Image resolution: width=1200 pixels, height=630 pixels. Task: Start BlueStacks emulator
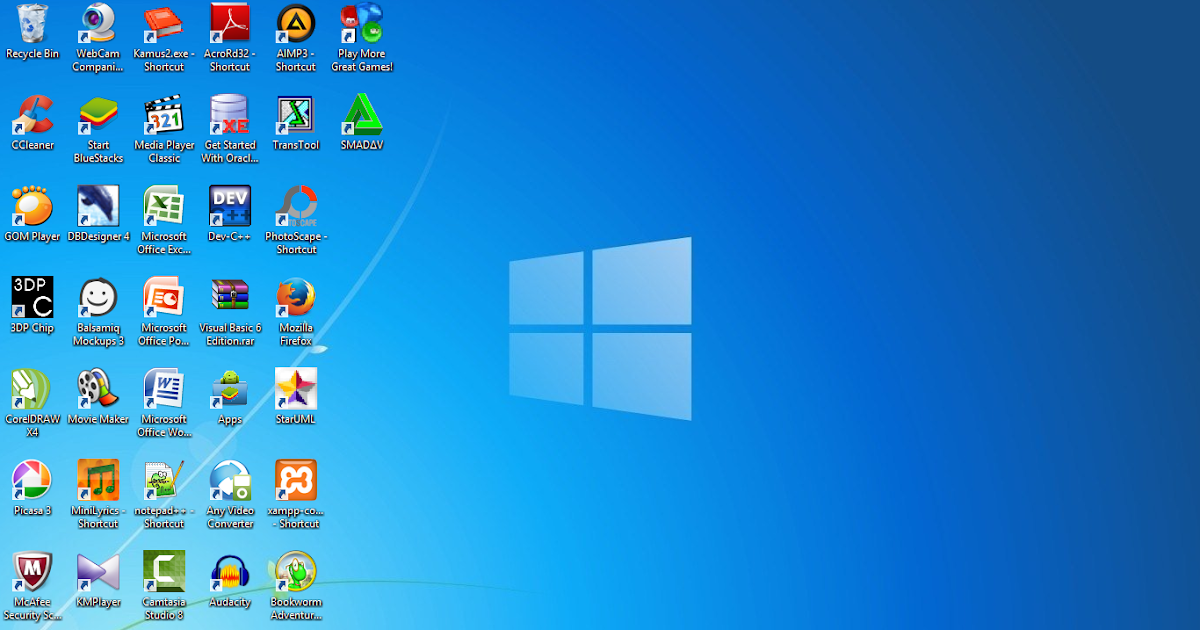[x=98, y=113]
